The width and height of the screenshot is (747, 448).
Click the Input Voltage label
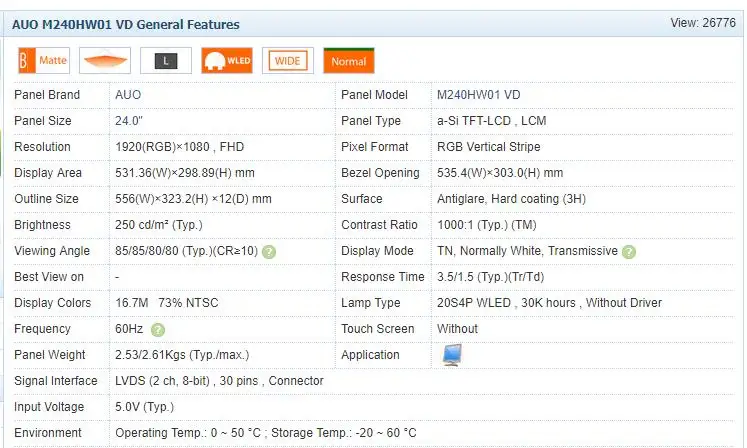[x=49, y=407]
